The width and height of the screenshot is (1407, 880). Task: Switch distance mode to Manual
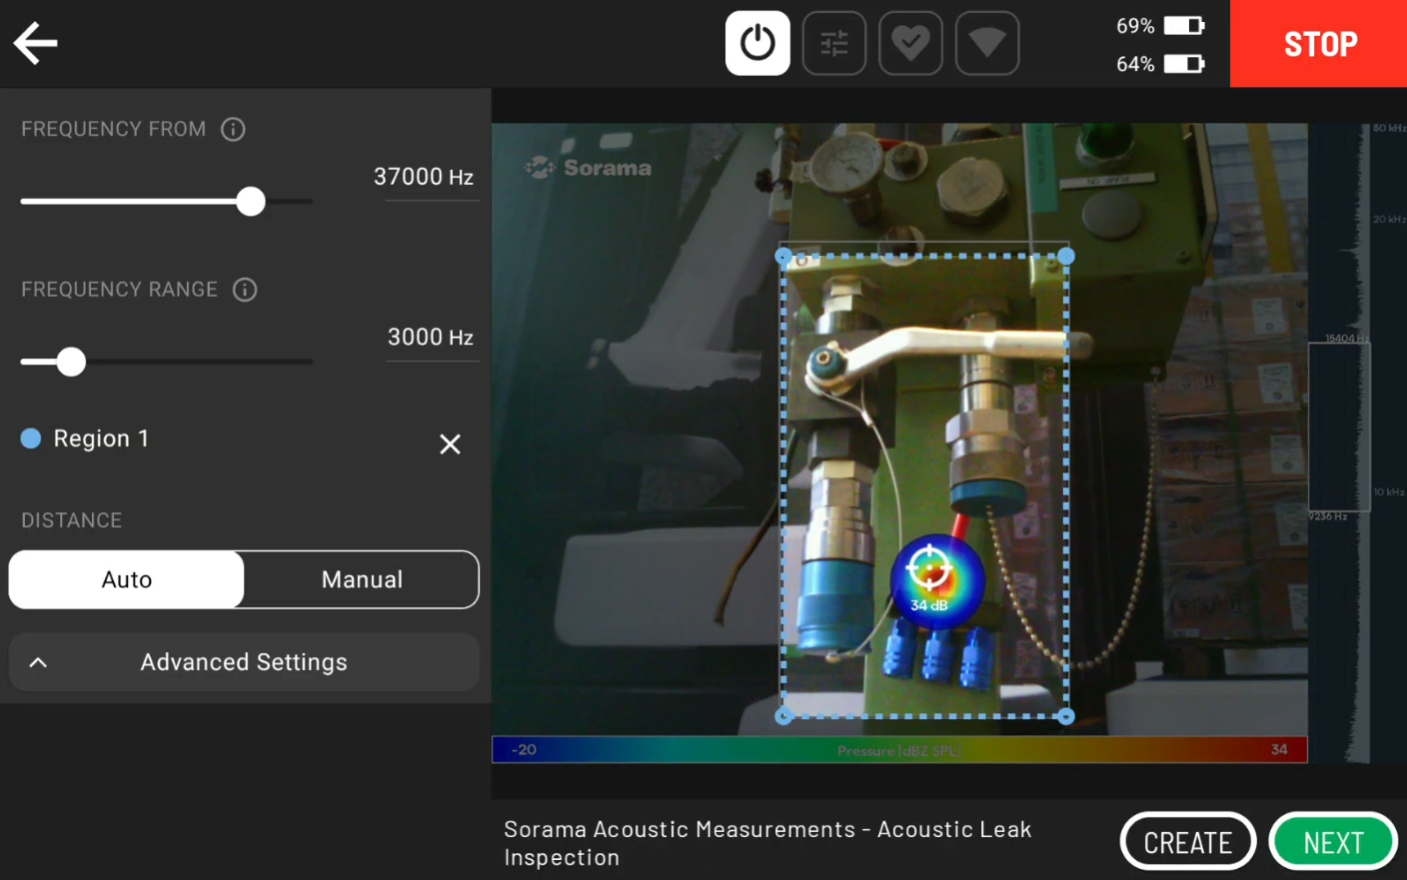click(x=362, y=579)
